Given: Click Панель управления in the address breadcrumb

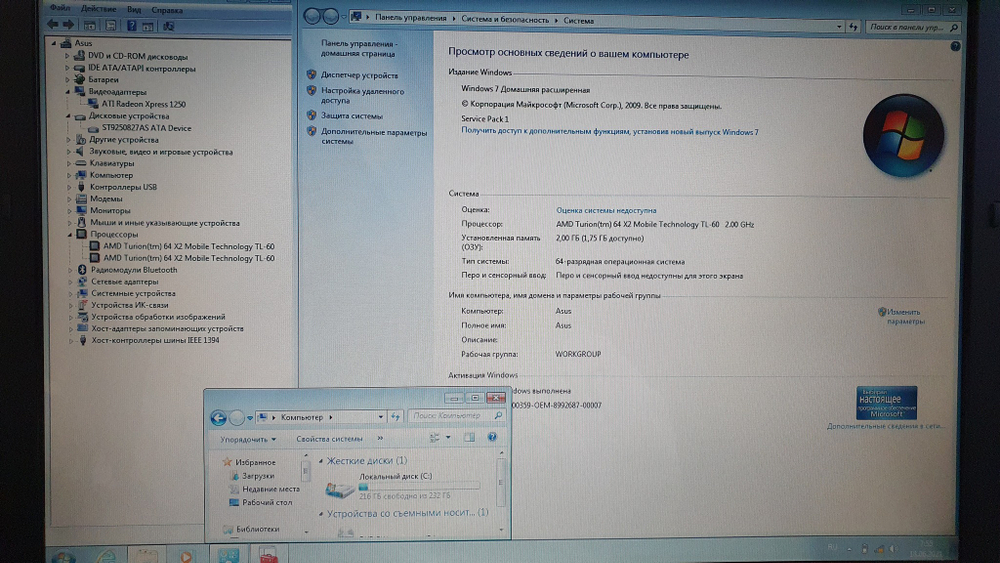Looking at the screenshot, I should click(x=411, y=18).
